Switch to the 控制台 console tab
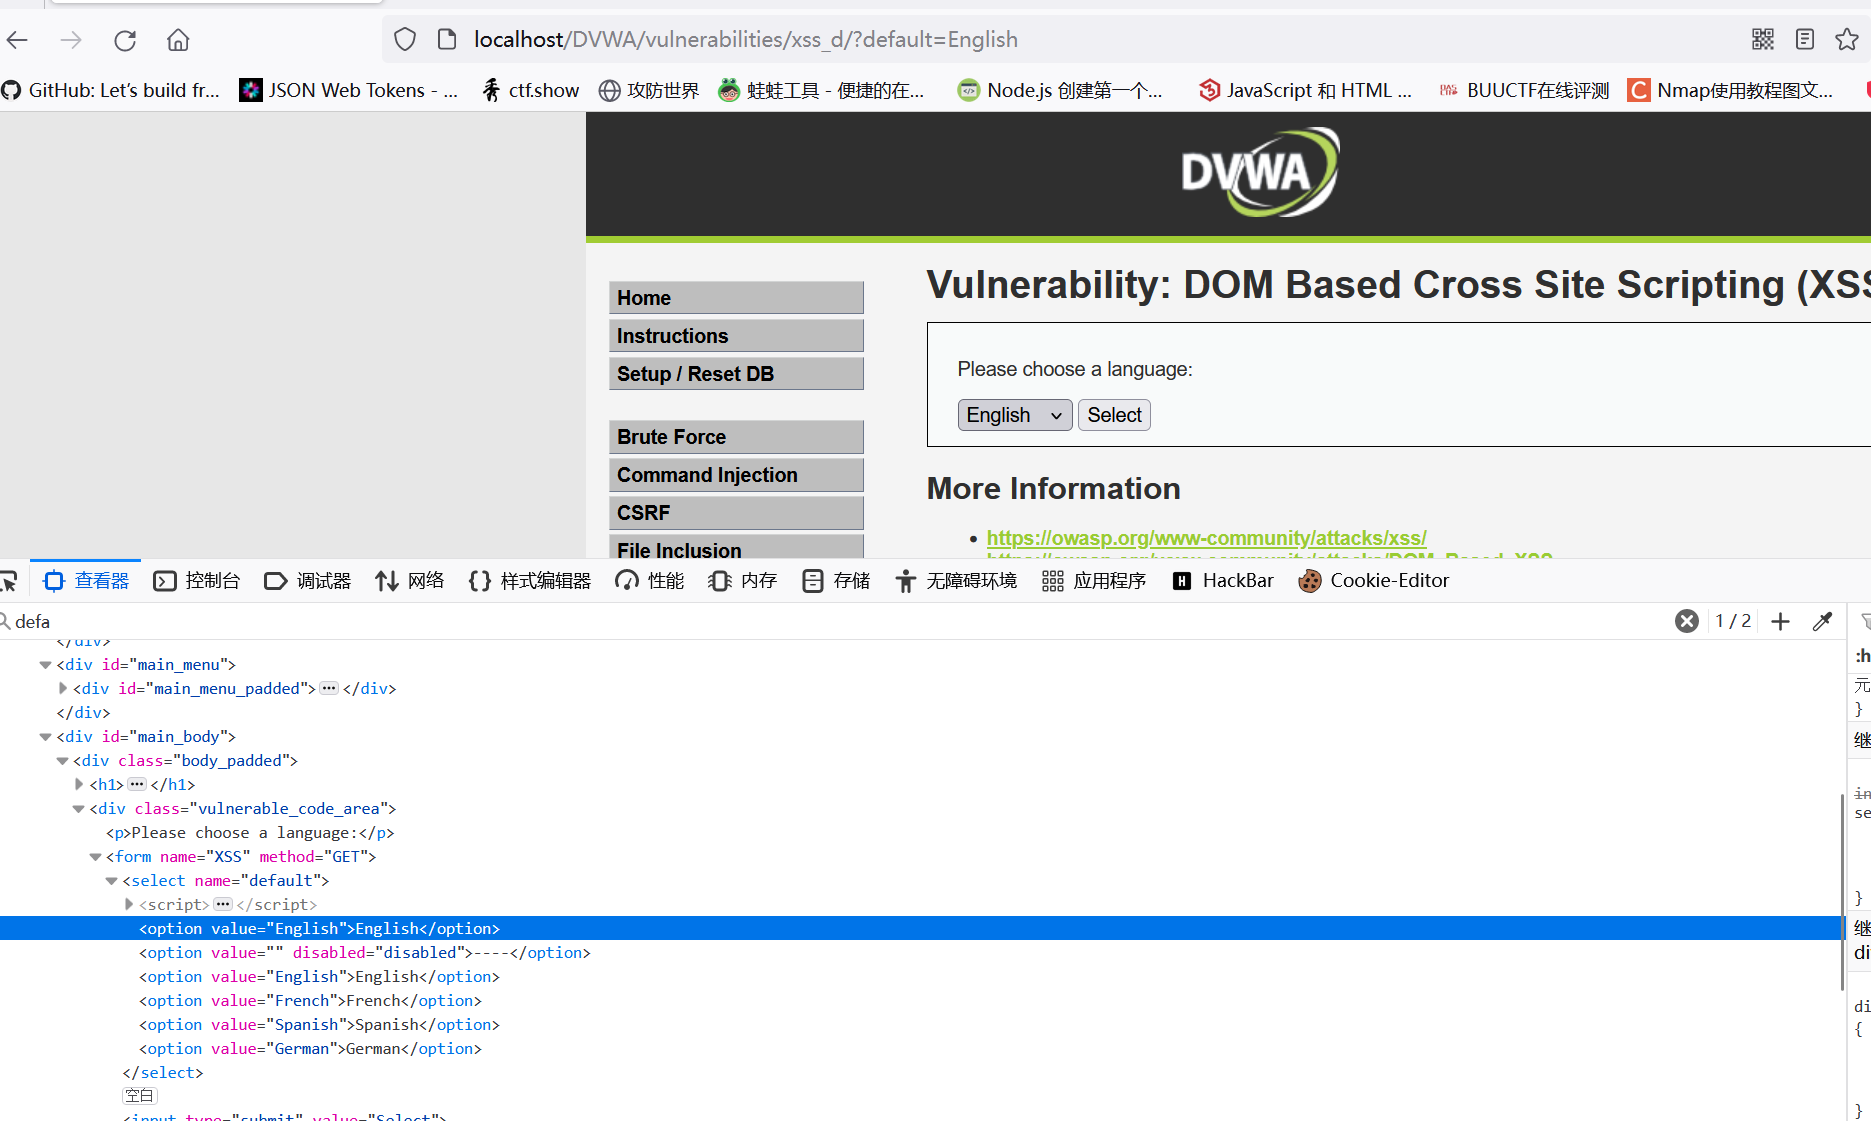The width and height of the screenshot is (1871, 1121). pos(197,581)
